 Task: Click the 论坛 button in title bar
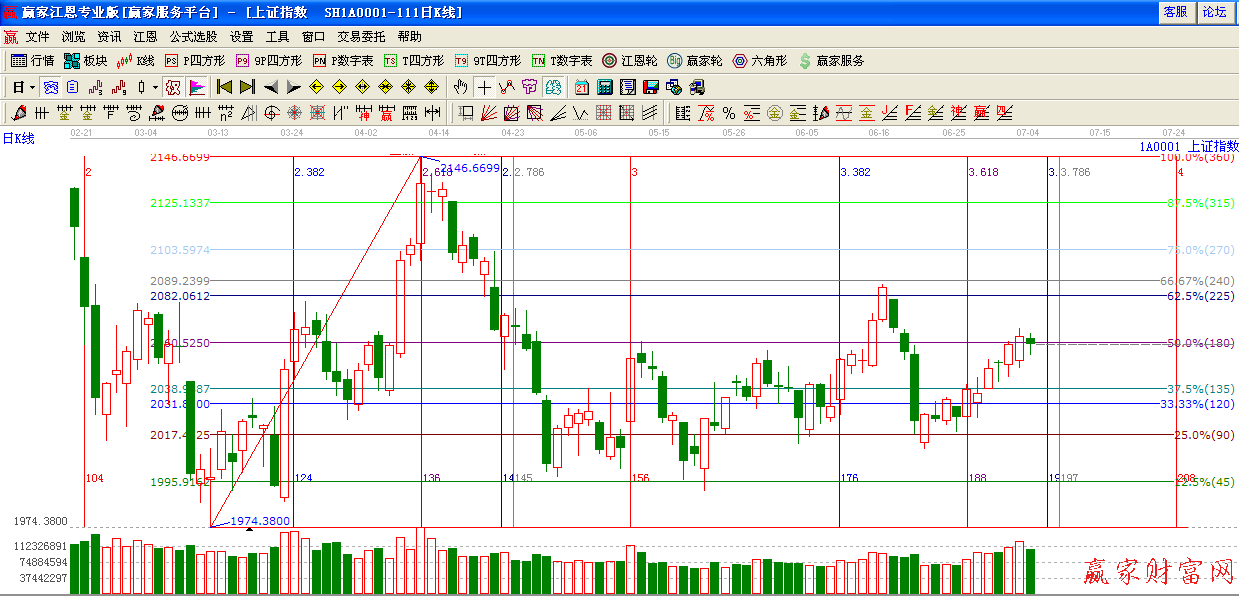(x=1214, y=12)
